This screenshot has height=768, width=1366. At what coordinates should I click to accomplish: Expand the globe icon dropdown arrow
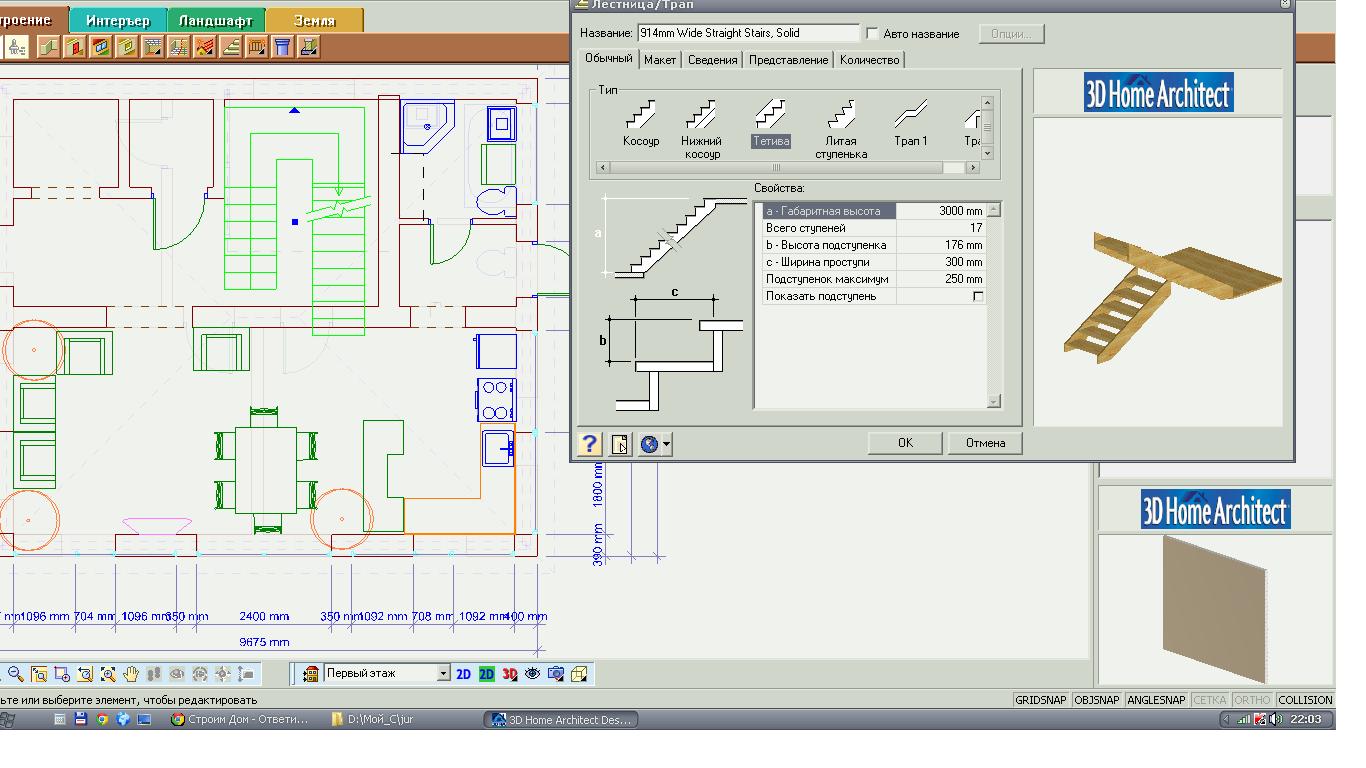(x=666, y=444)
